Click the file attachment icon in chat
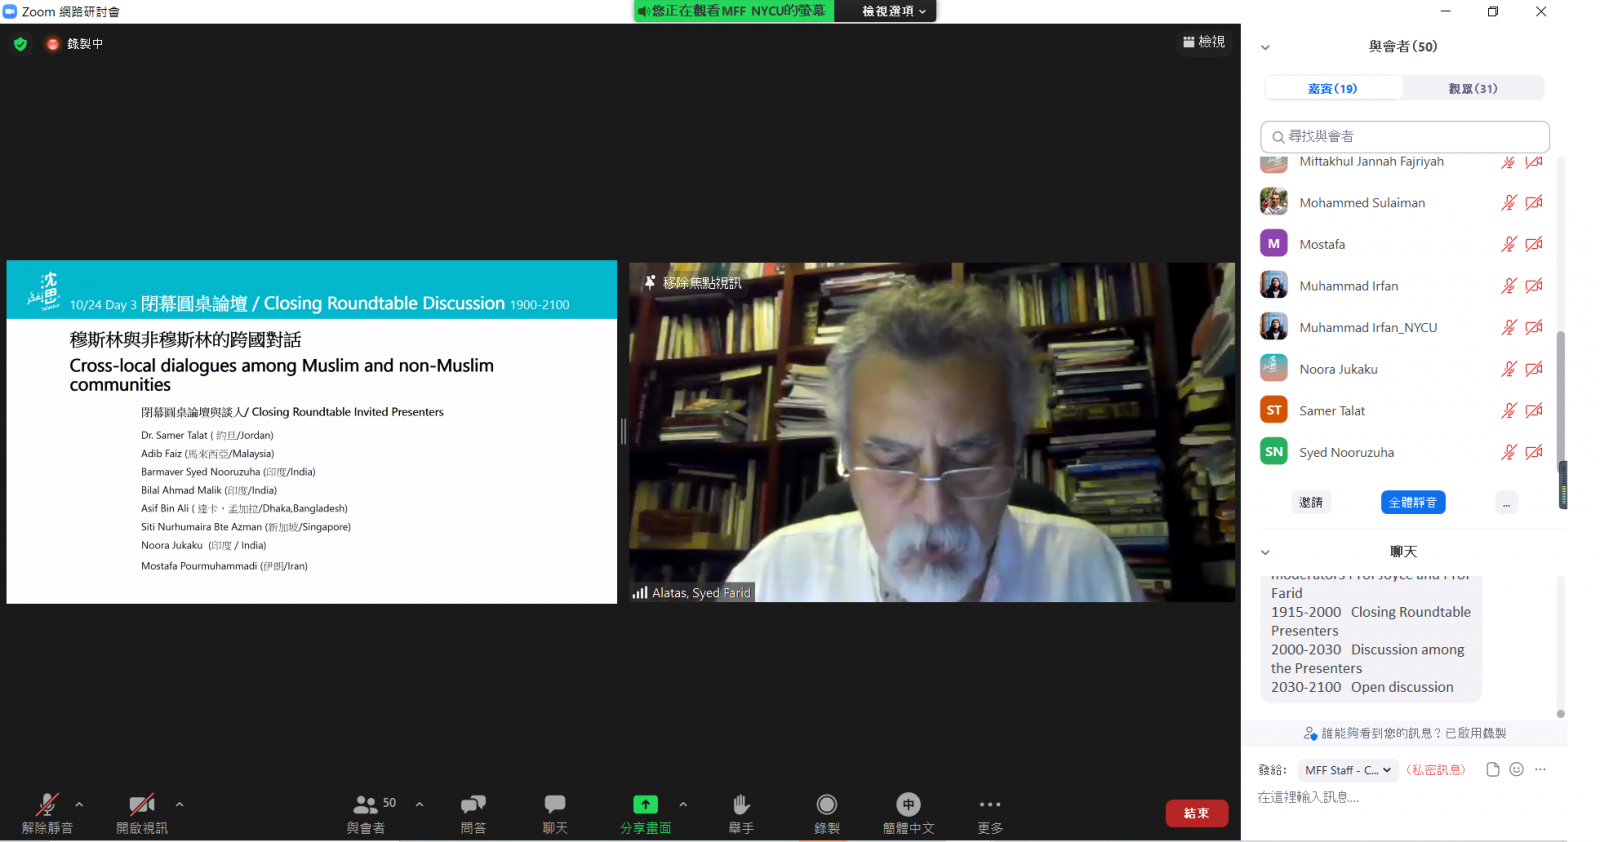 pyautogui.click(x=1493, y=770)
